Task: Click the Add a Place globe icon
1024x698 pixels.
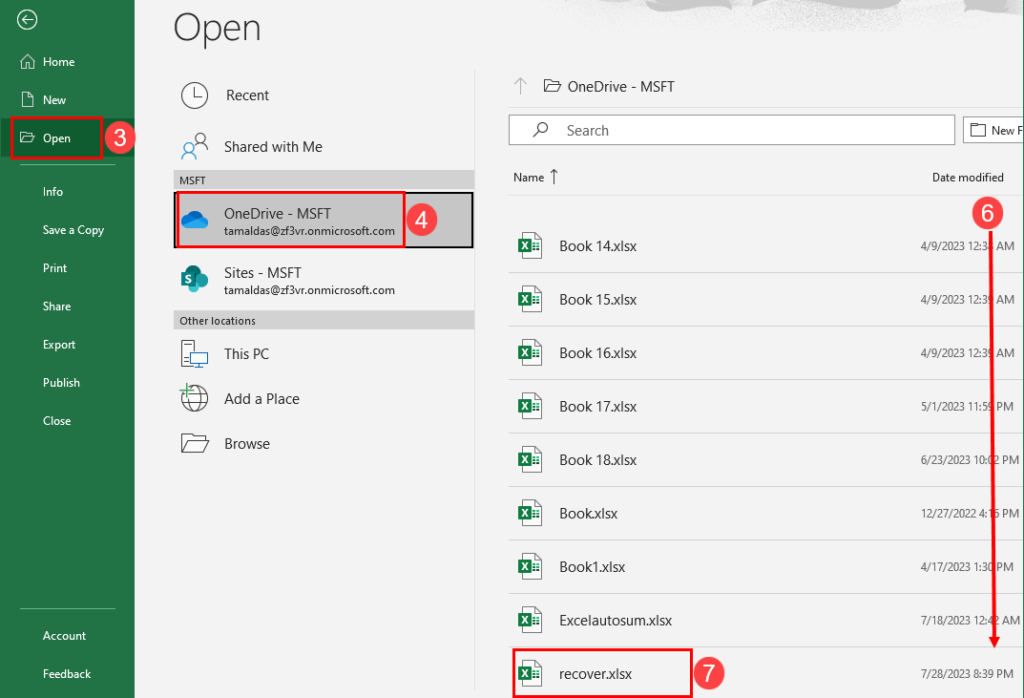Action: pyautogui.click(x=195, y=398)
